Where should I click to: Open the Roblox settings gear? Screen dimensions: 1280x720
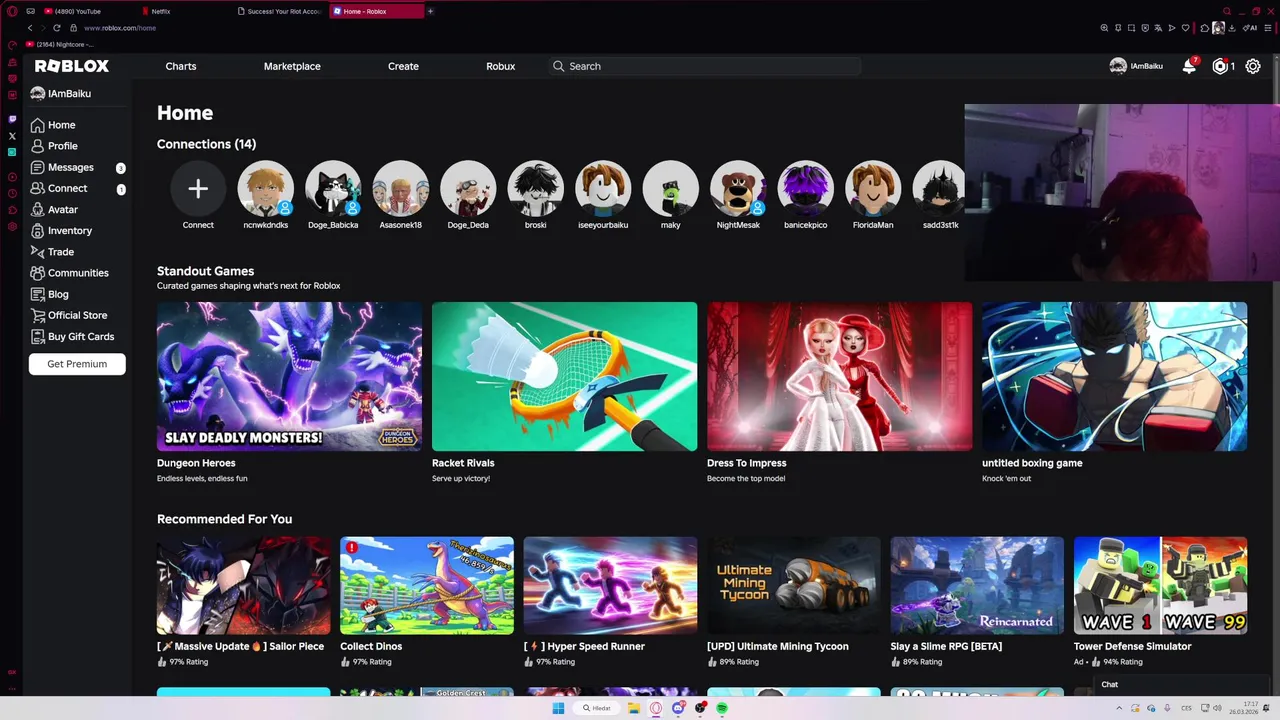(x=1253, y=66)
